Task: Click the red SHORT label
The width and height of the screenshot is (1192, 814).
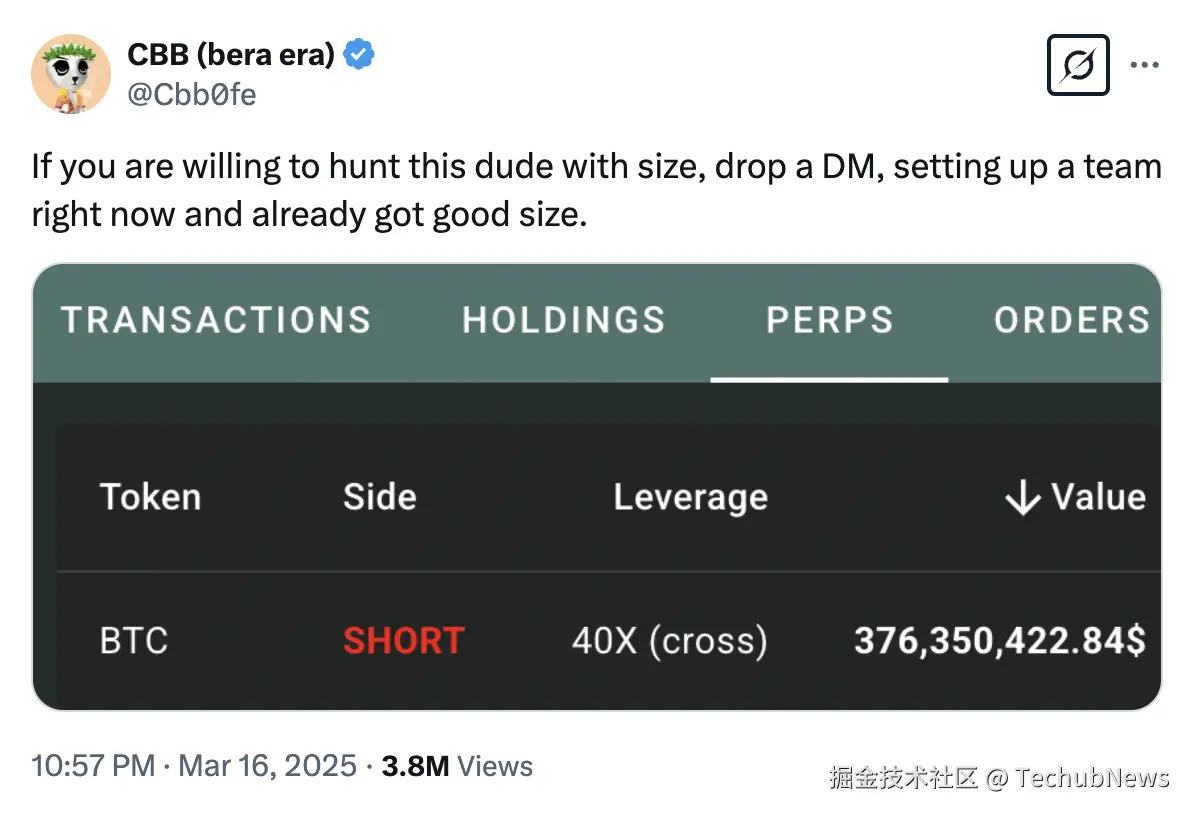Action: (x=403, y=640)
